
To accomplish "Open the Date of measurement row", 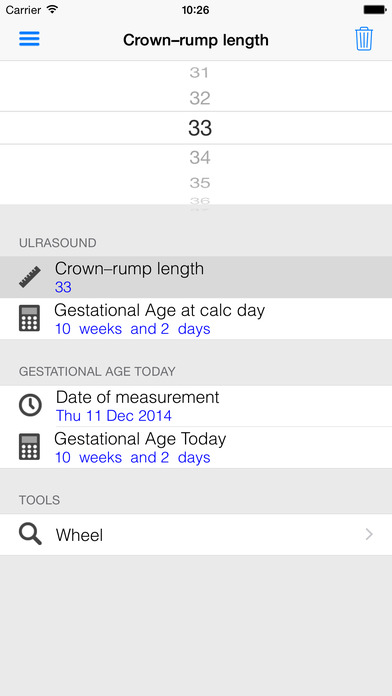I will click(x=196, y=406).
